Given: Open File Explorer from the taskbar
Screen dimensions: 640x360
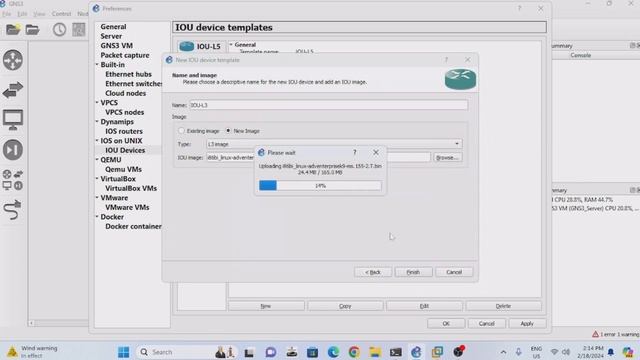Looking at the screenshot, I should click(375, 351).
